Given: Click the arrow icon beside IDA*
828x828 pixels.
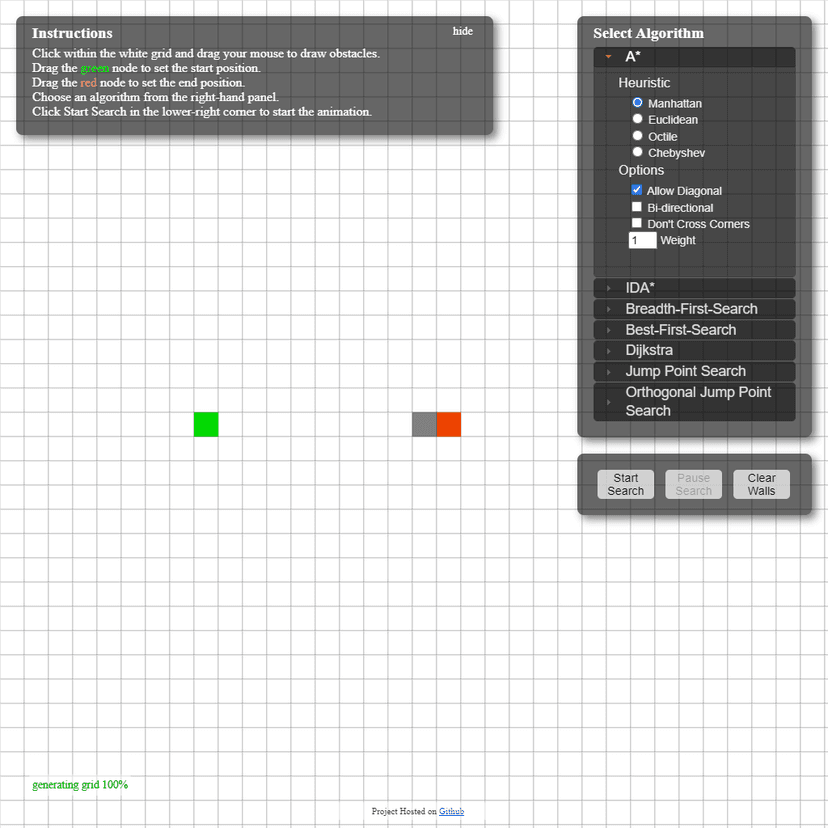Looking at the screenshot, I should click(607, 287).
